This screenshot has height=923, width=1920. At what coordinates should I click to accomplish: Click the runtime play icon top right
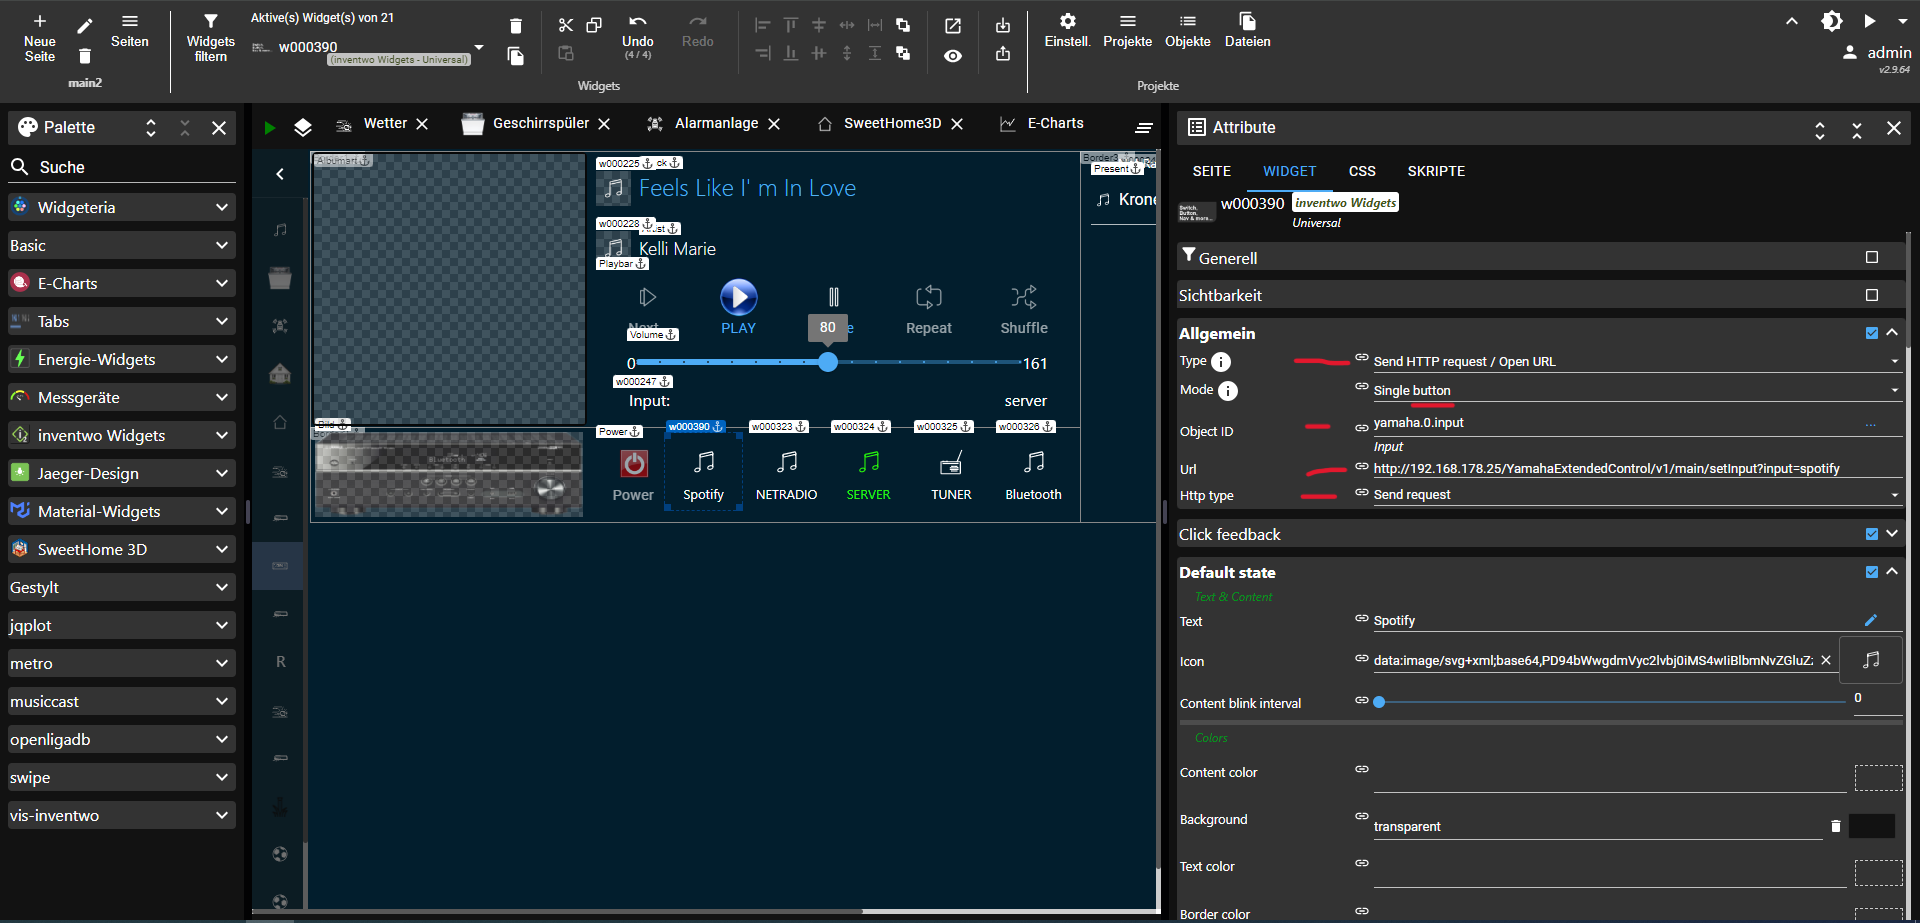(x=1869, y=21)
